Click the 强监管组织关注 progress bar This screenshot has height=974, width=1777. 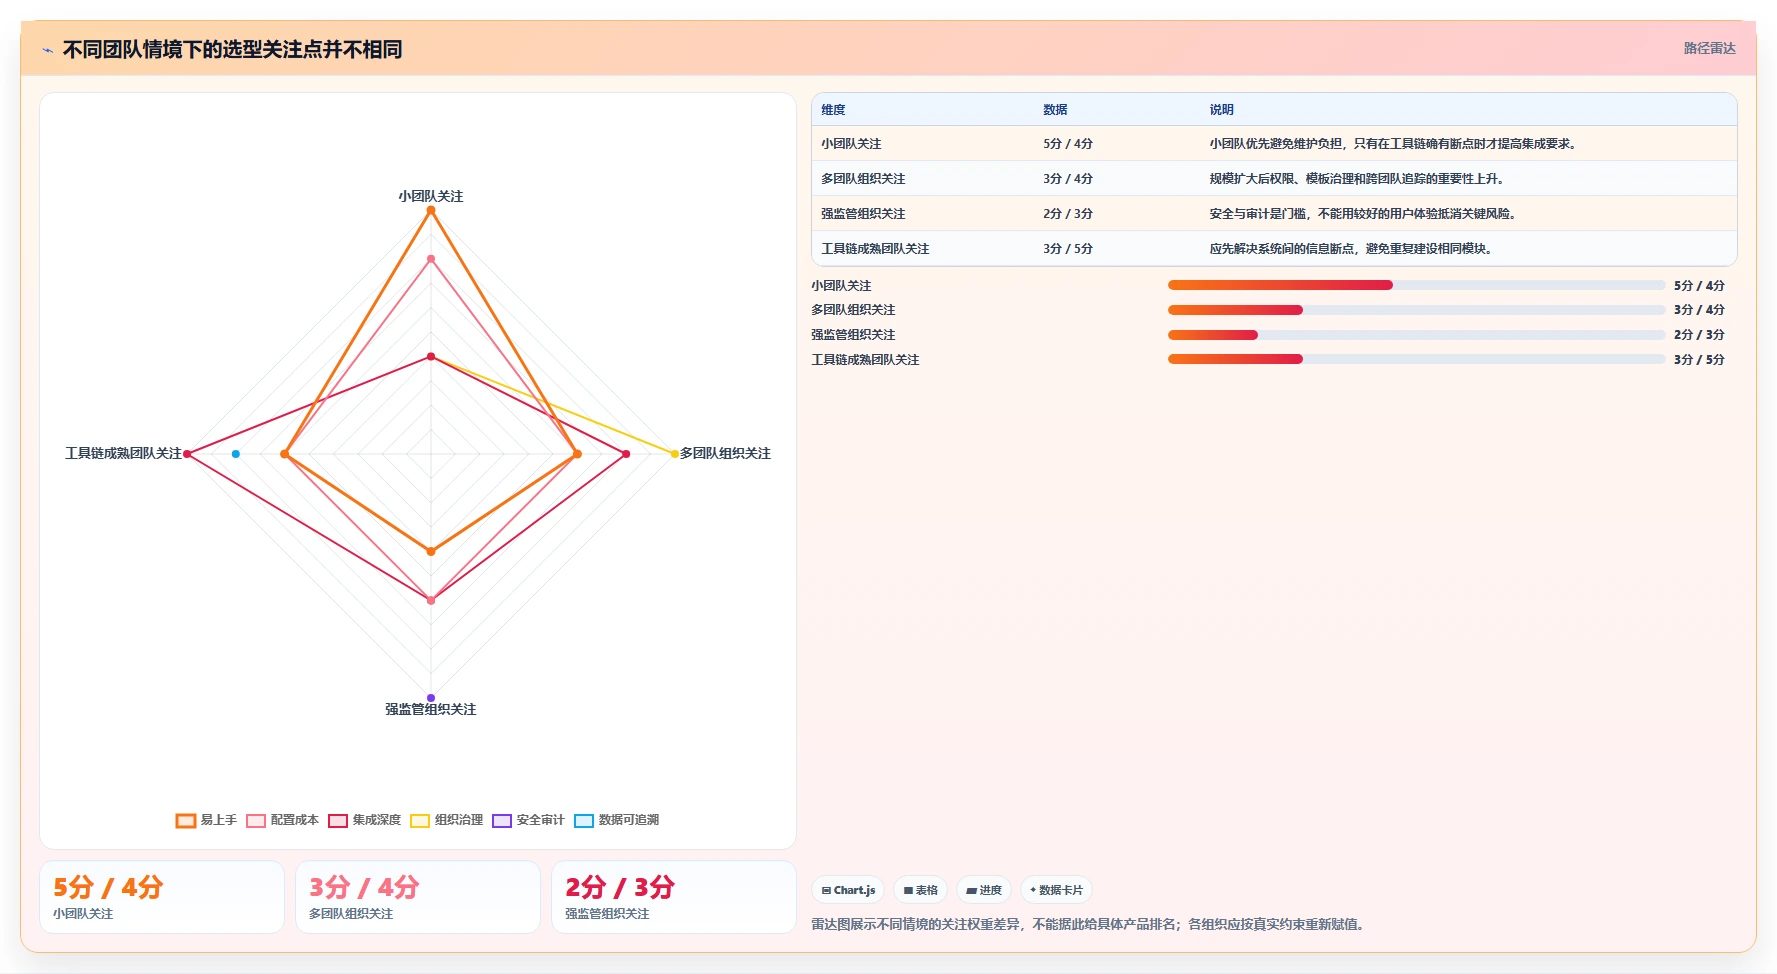point(1416,335)
